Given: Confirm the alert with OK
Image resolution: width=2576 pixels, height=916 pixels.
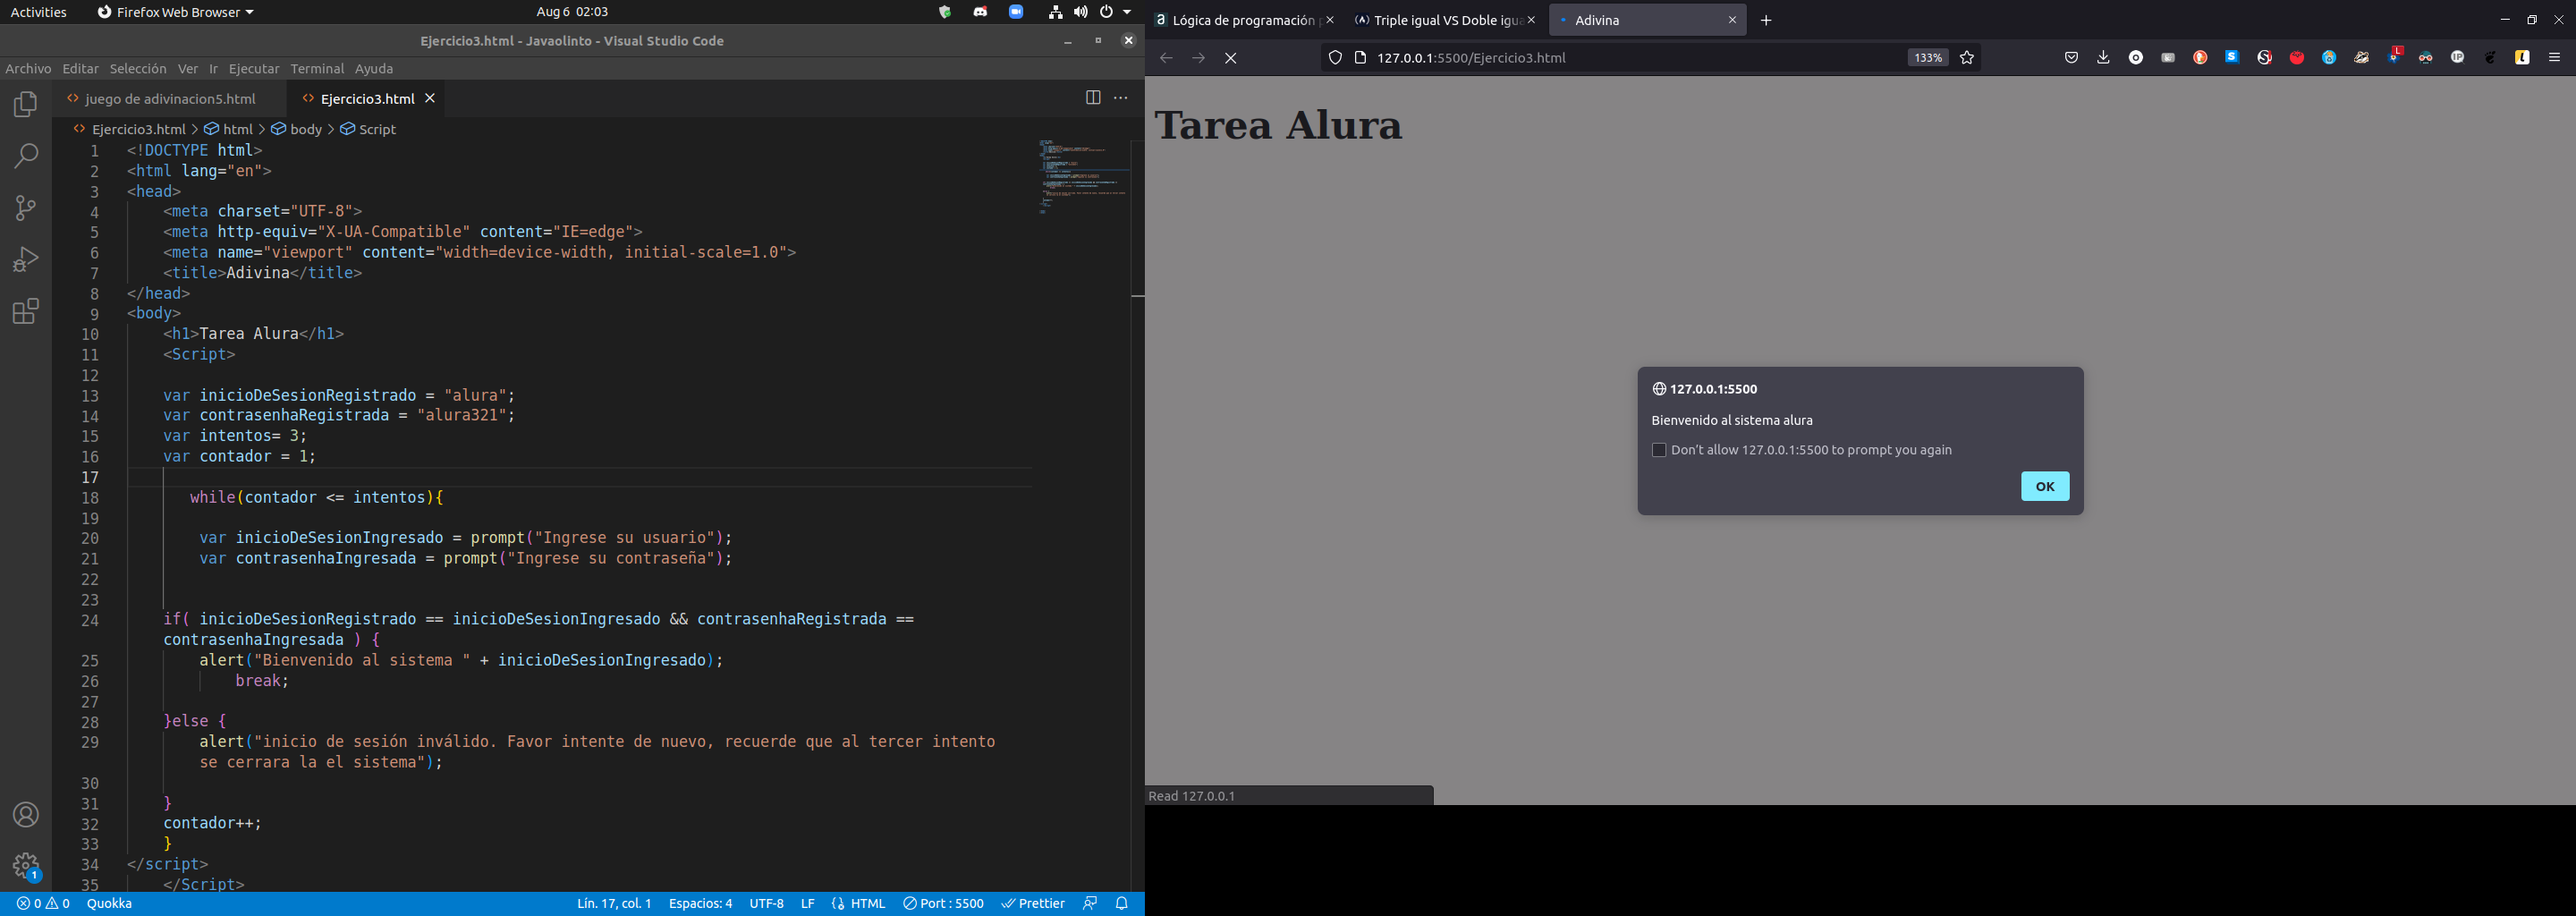Looking at the screenshot, I should [2045, 486].
